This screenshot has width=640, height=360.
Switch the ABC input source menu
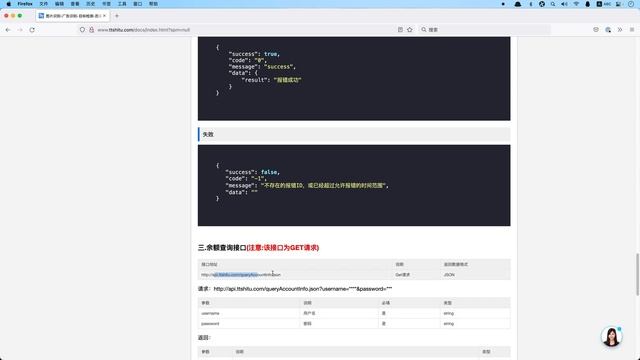604,4
